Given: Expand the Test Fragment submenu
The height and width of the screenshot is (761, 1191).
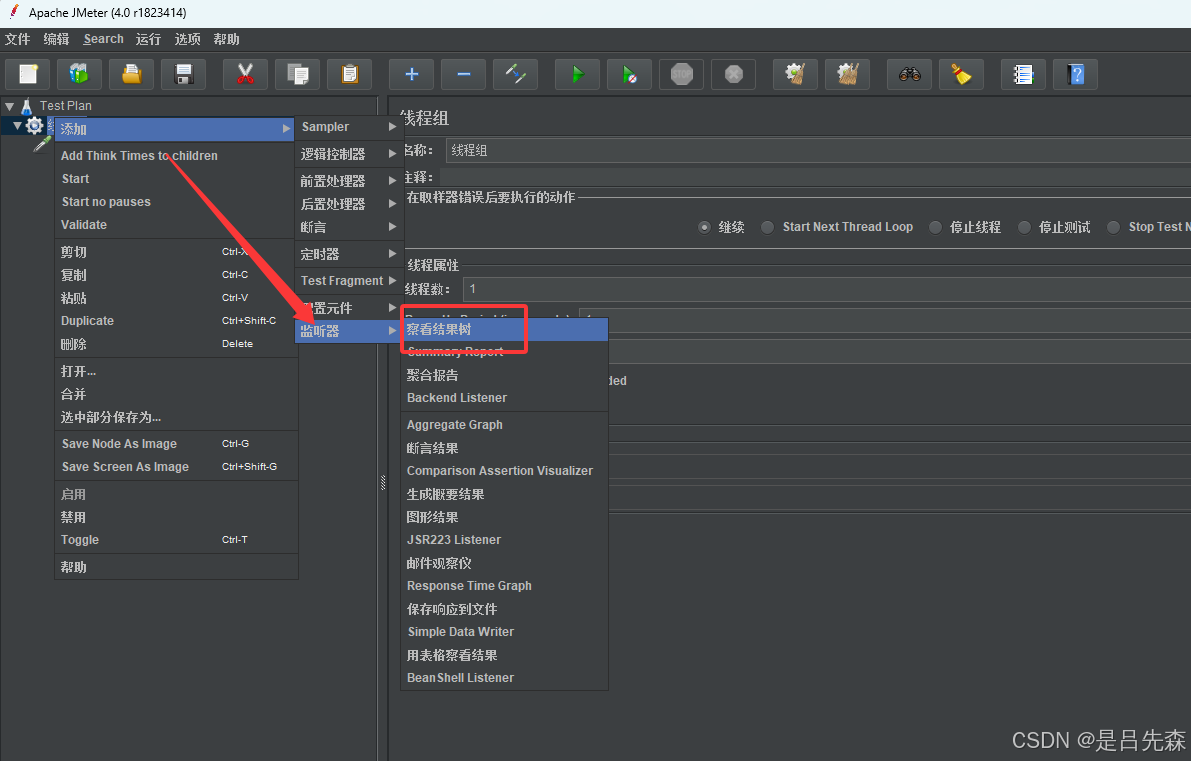Looking at the screenshot, I should pos(349,281).
